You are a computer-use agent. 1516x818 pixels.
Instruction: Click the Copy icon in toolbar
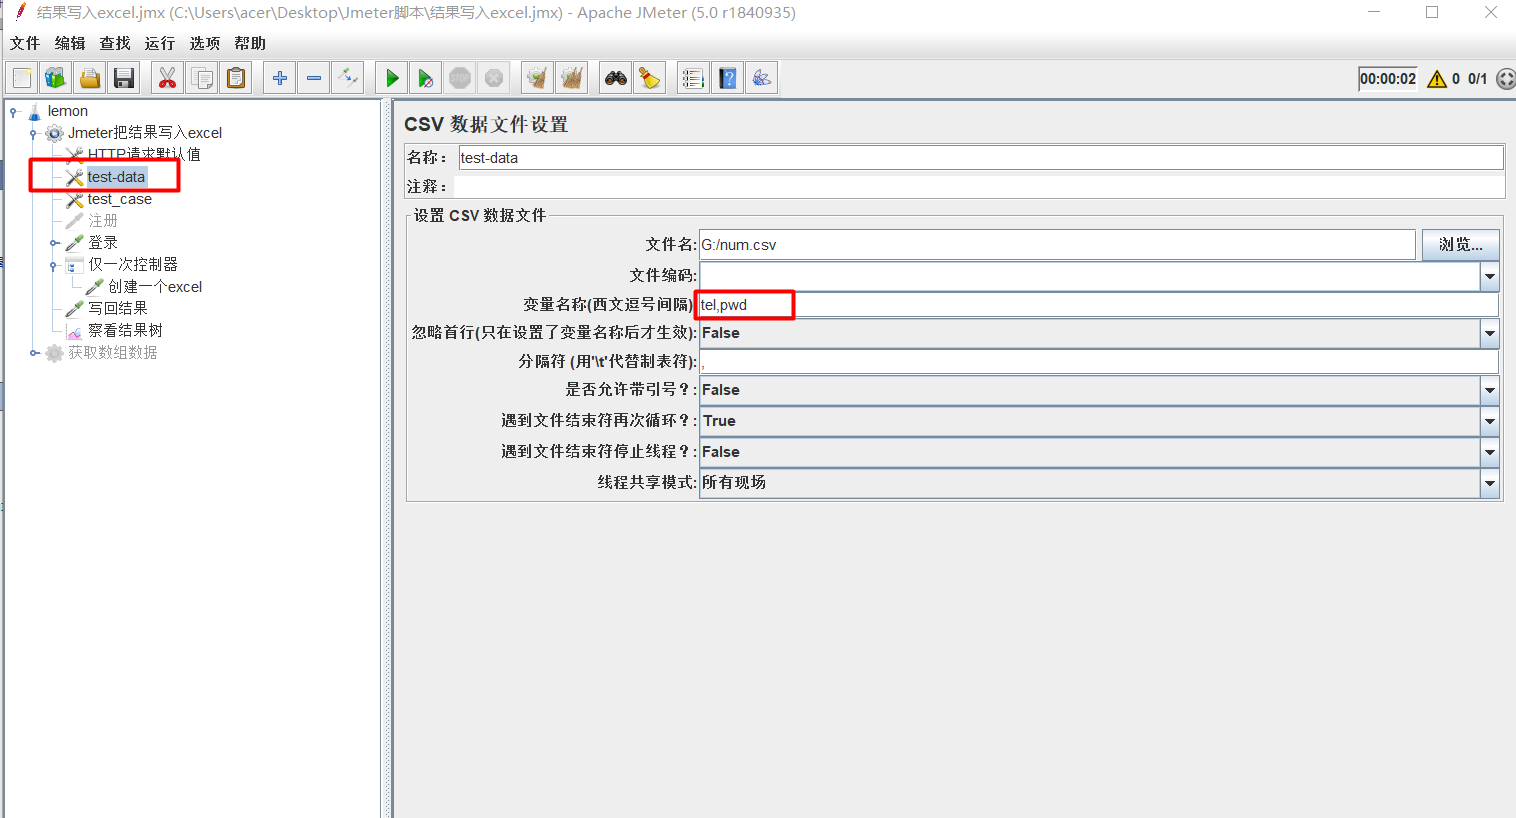202,78
